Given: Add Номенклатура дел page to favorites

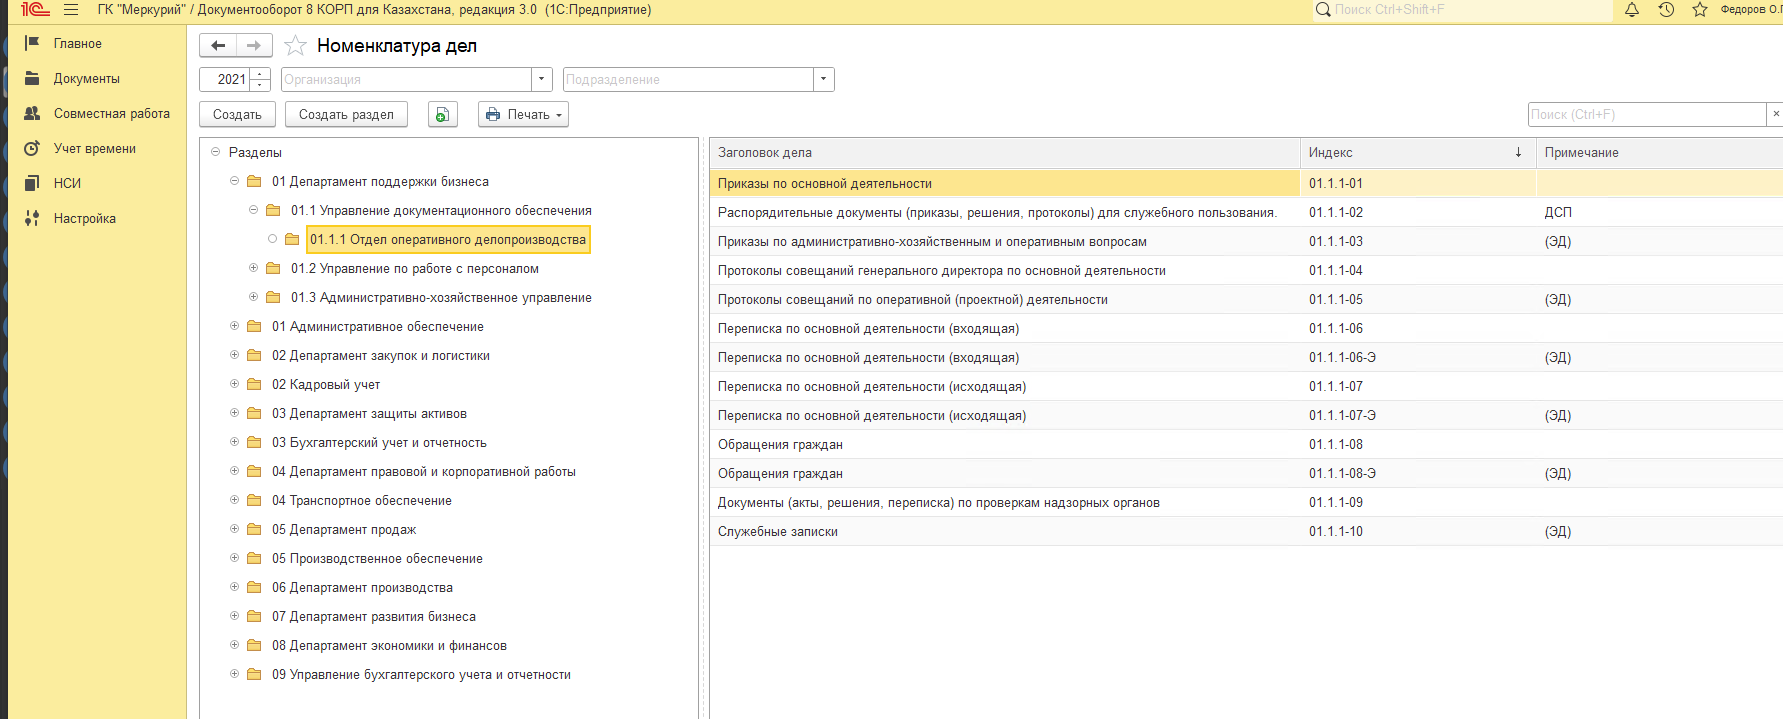Looking at the screenshot, I should point(295,46).
